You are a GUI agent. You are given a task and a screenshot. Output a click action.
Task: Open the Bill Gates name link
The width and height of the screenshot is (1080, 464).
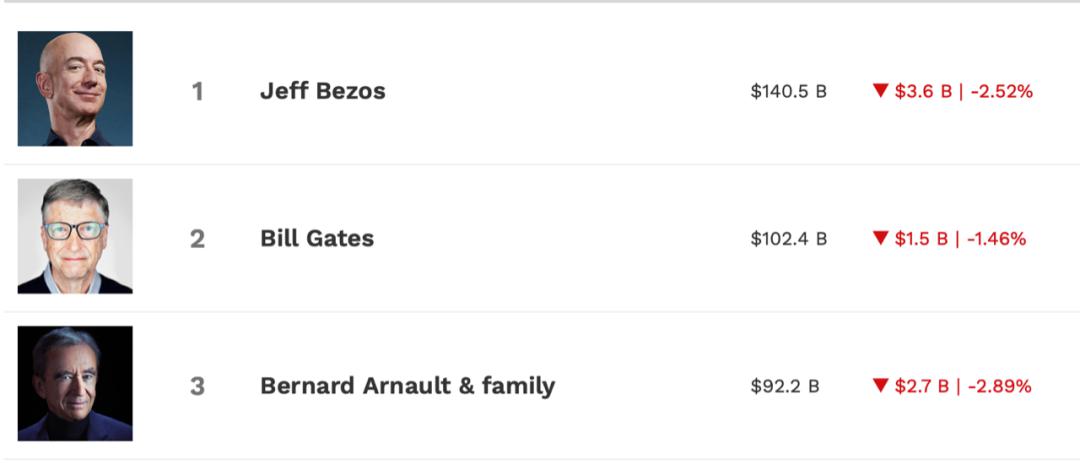317,238
